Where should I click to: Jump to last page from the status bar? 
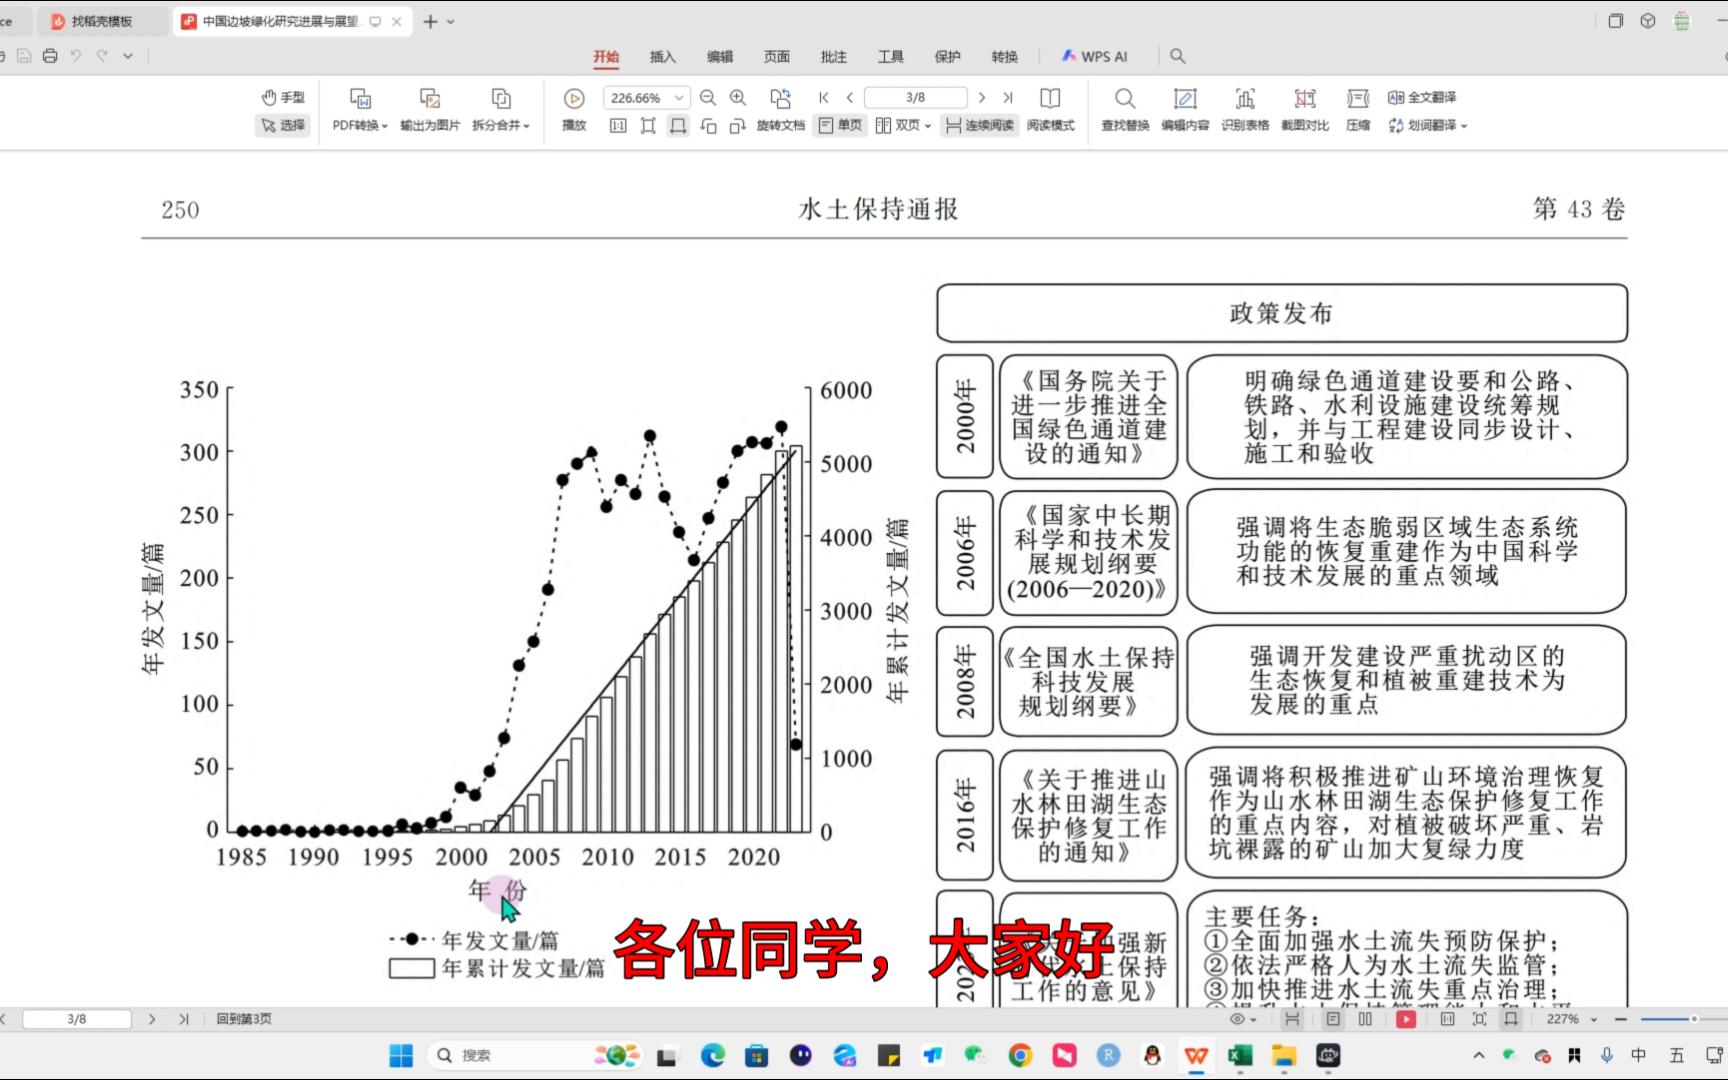click(x=184, y=1019)
